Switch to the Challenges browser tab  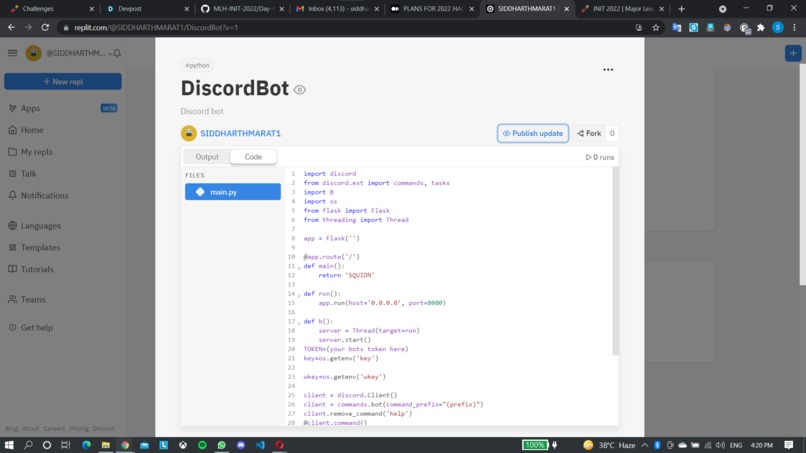point(50,9)
